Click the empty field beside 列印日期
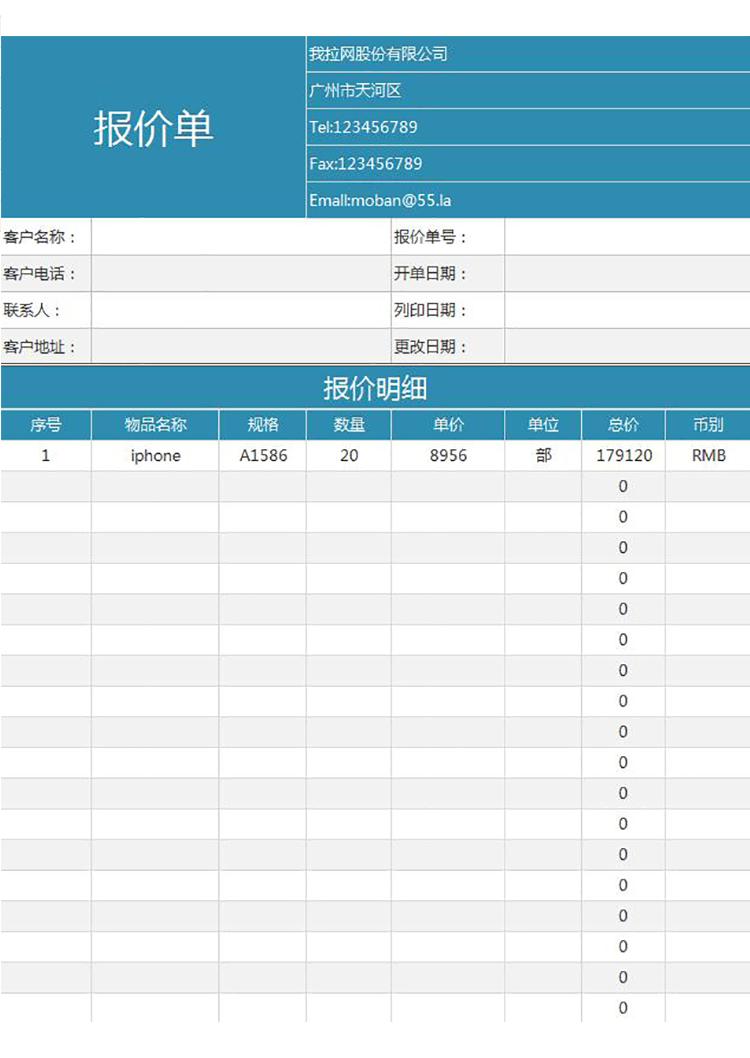Viewport: 750px width, 1058px height. pos(626,310)
